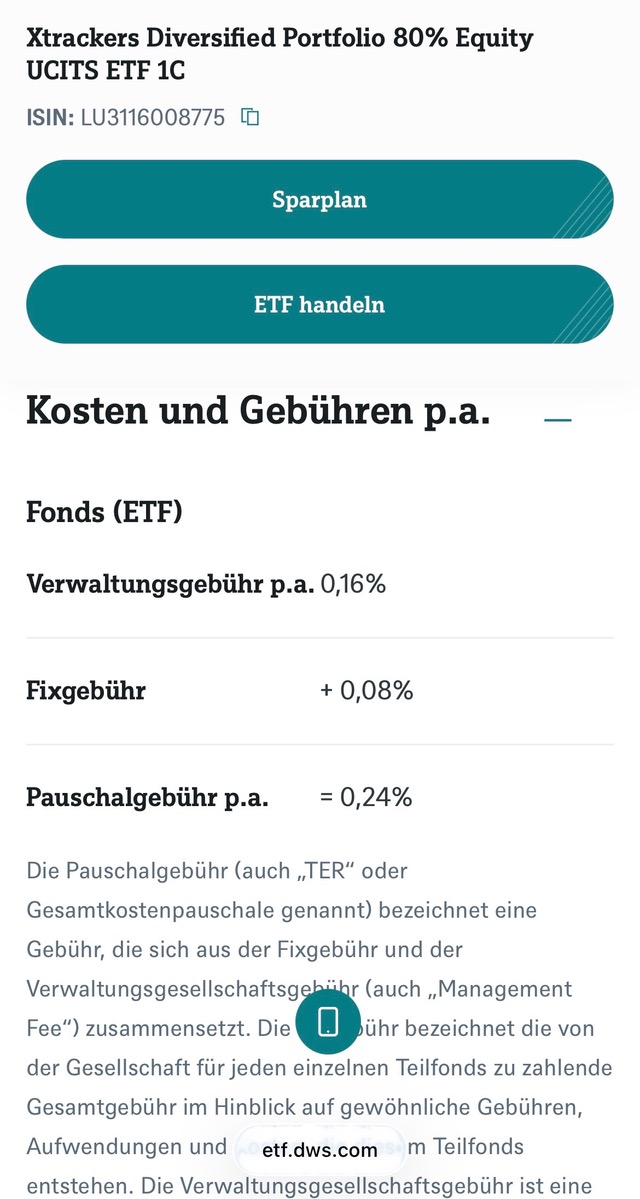Image resolution: width=640 pixels, height=1199 pixels.
Task: Collapse the Kosten und Gebühren section
Action: 557,419
